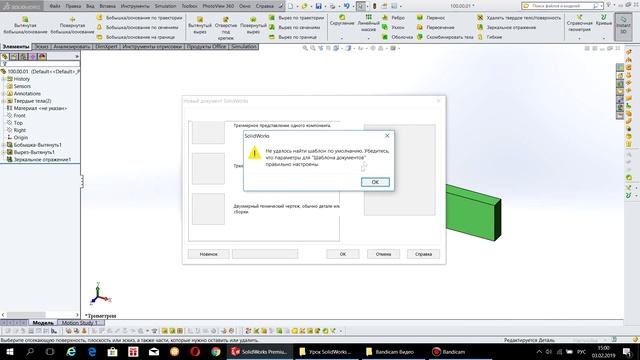Screen dimensions: 640x360
Task: Select Повернутая бобышка/основание tool
Action: pyautogui.click(x=72, y=26)
